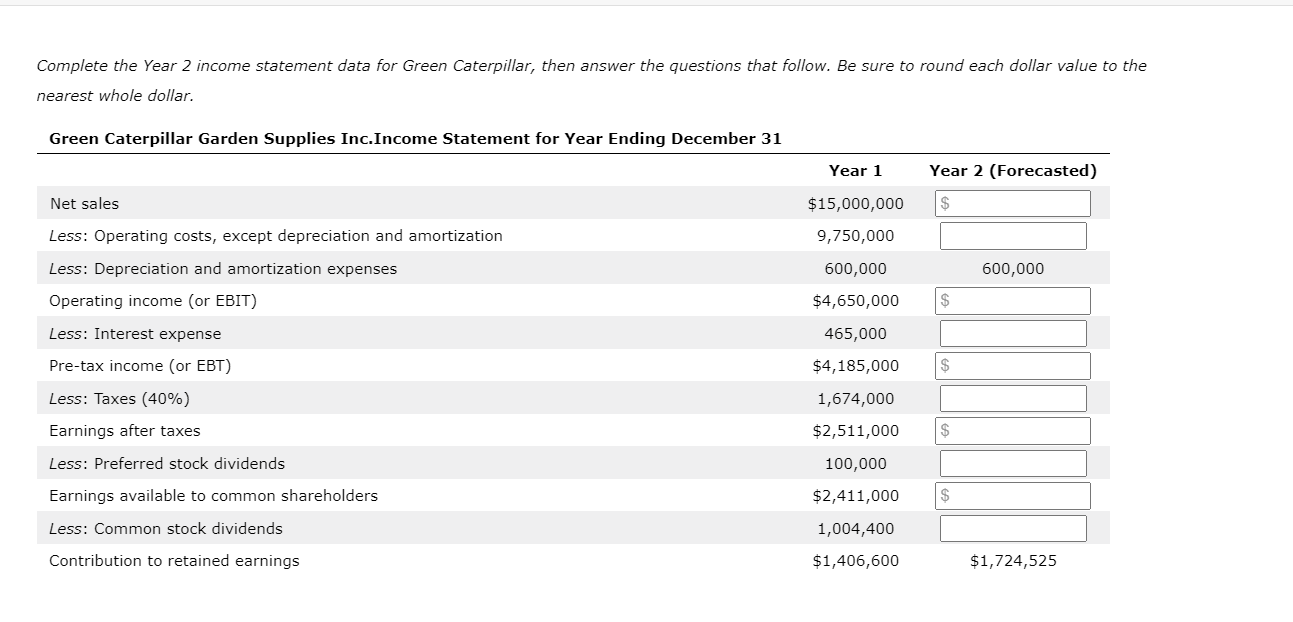Click the Contribution to retained earnings label
1293x622 pixels.
pos(175,560)
